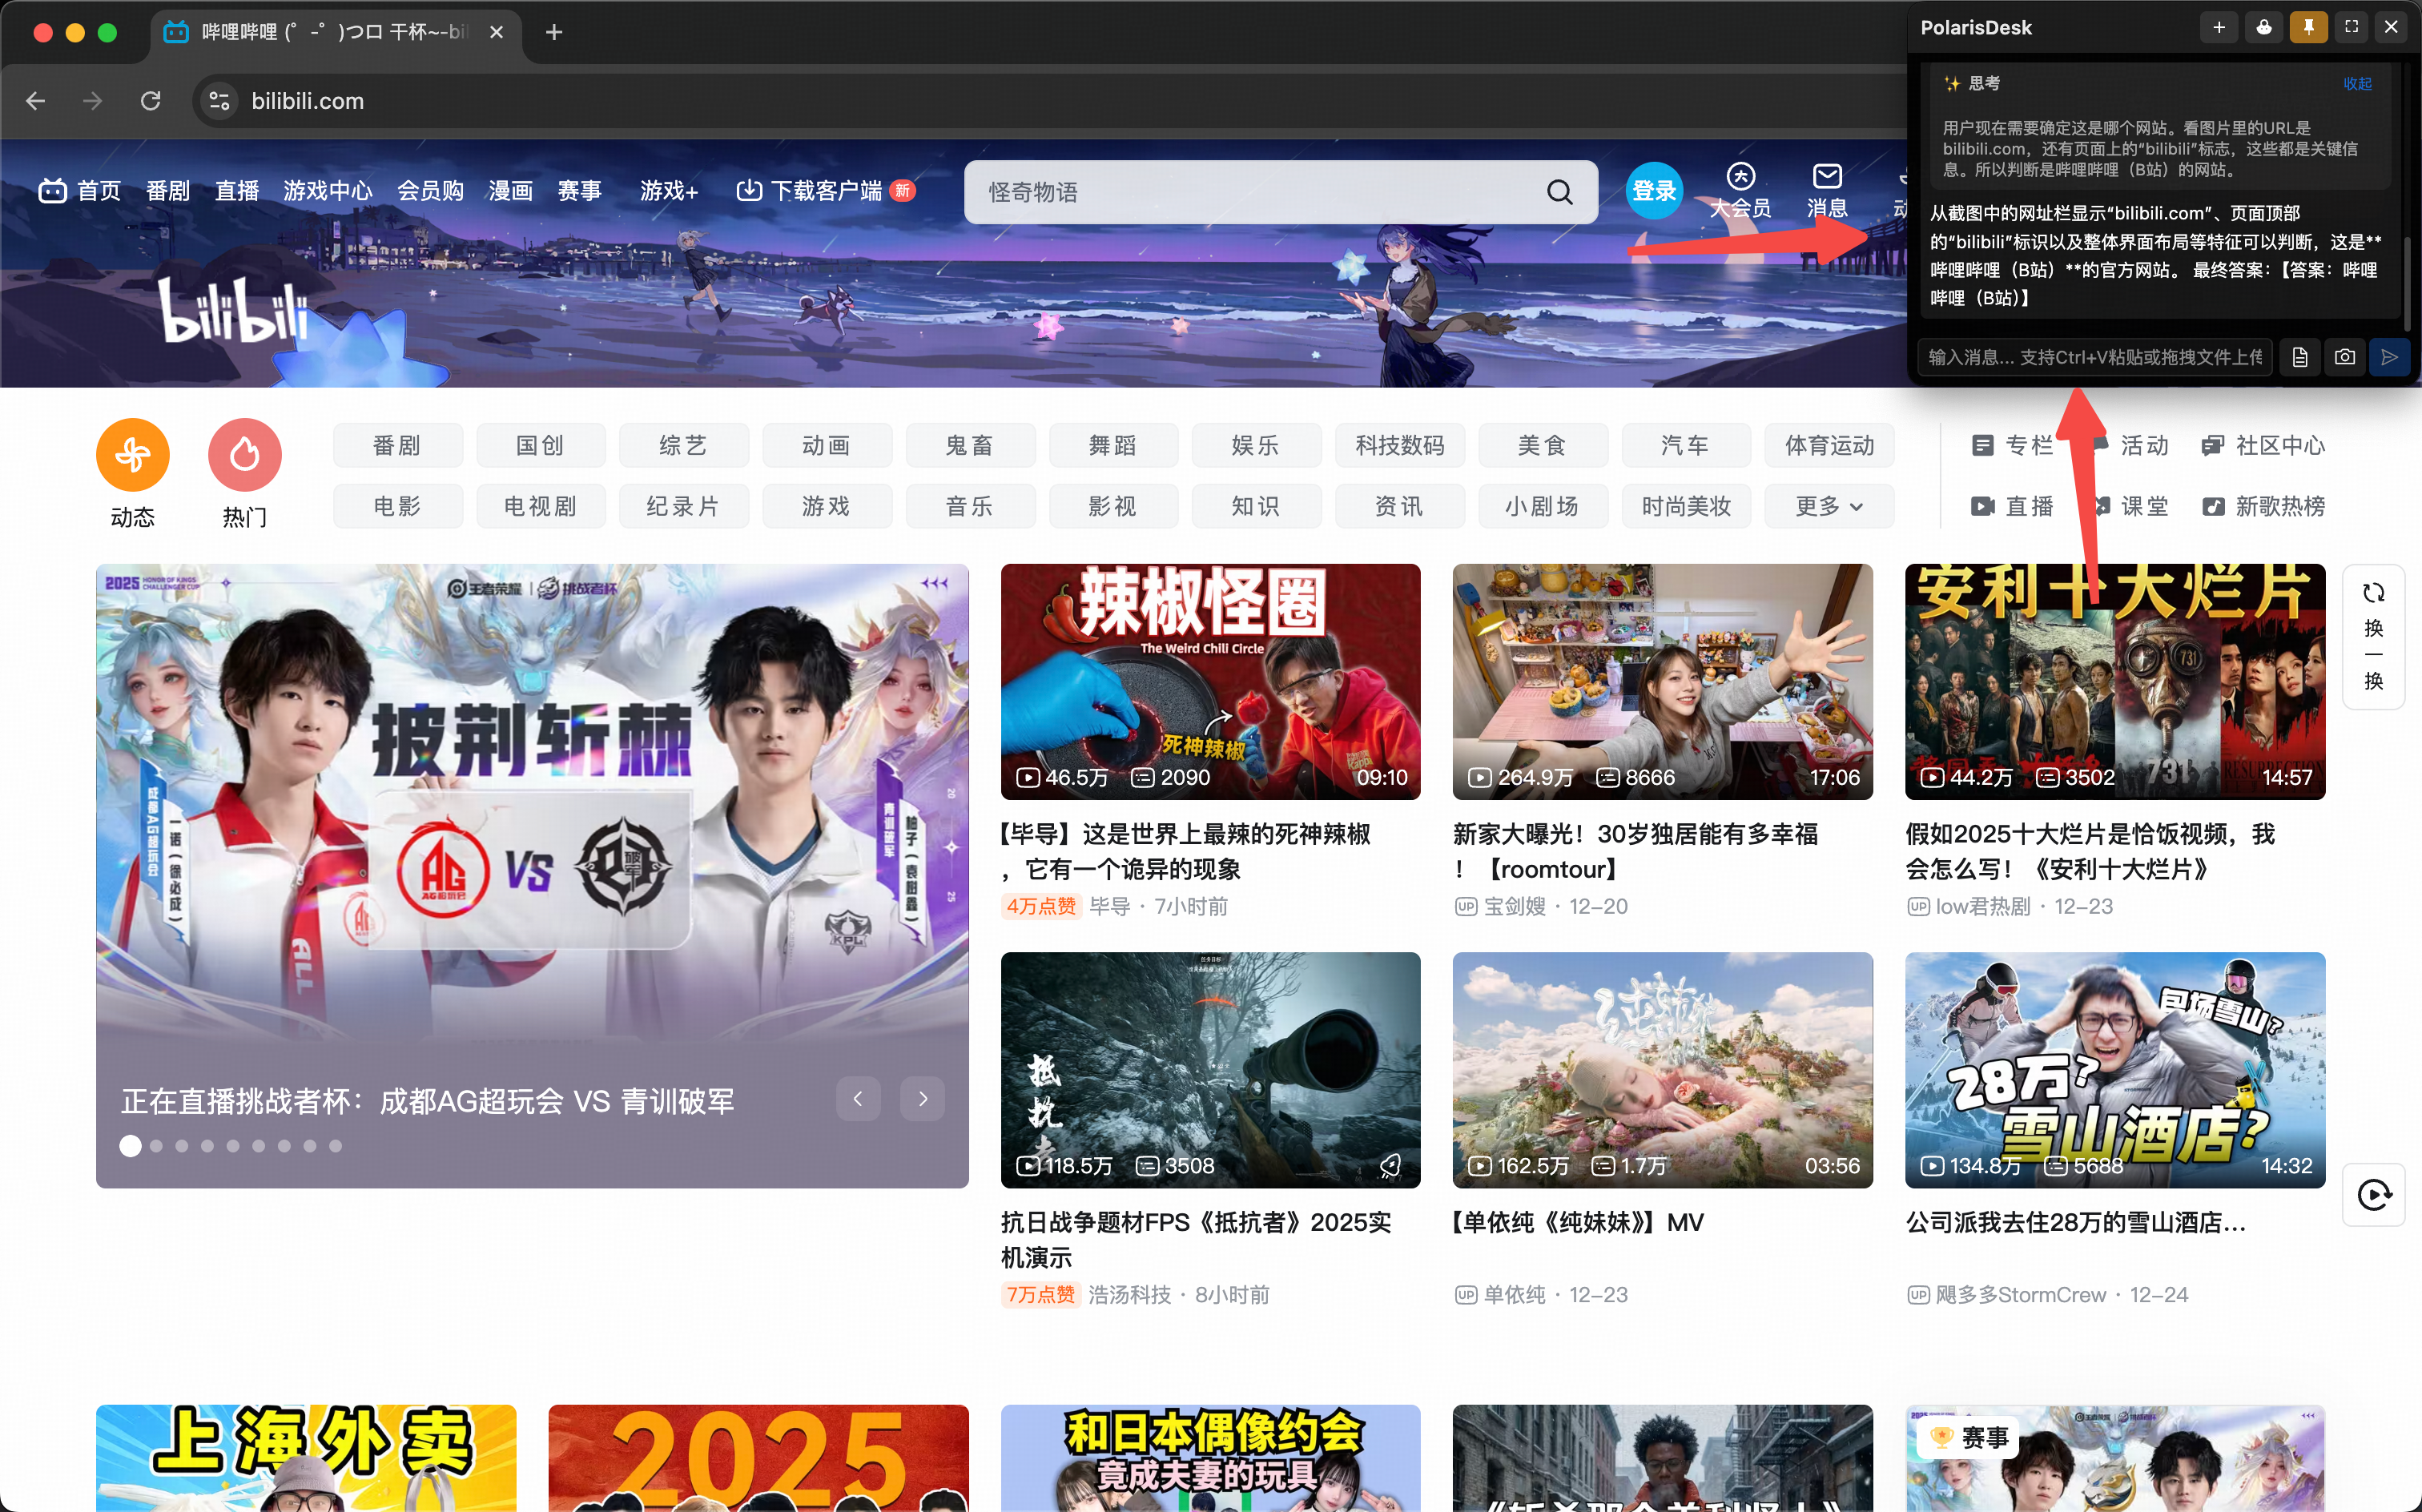Click the blue 登录 button
2422x1512 pixels.
point(1654,191)
